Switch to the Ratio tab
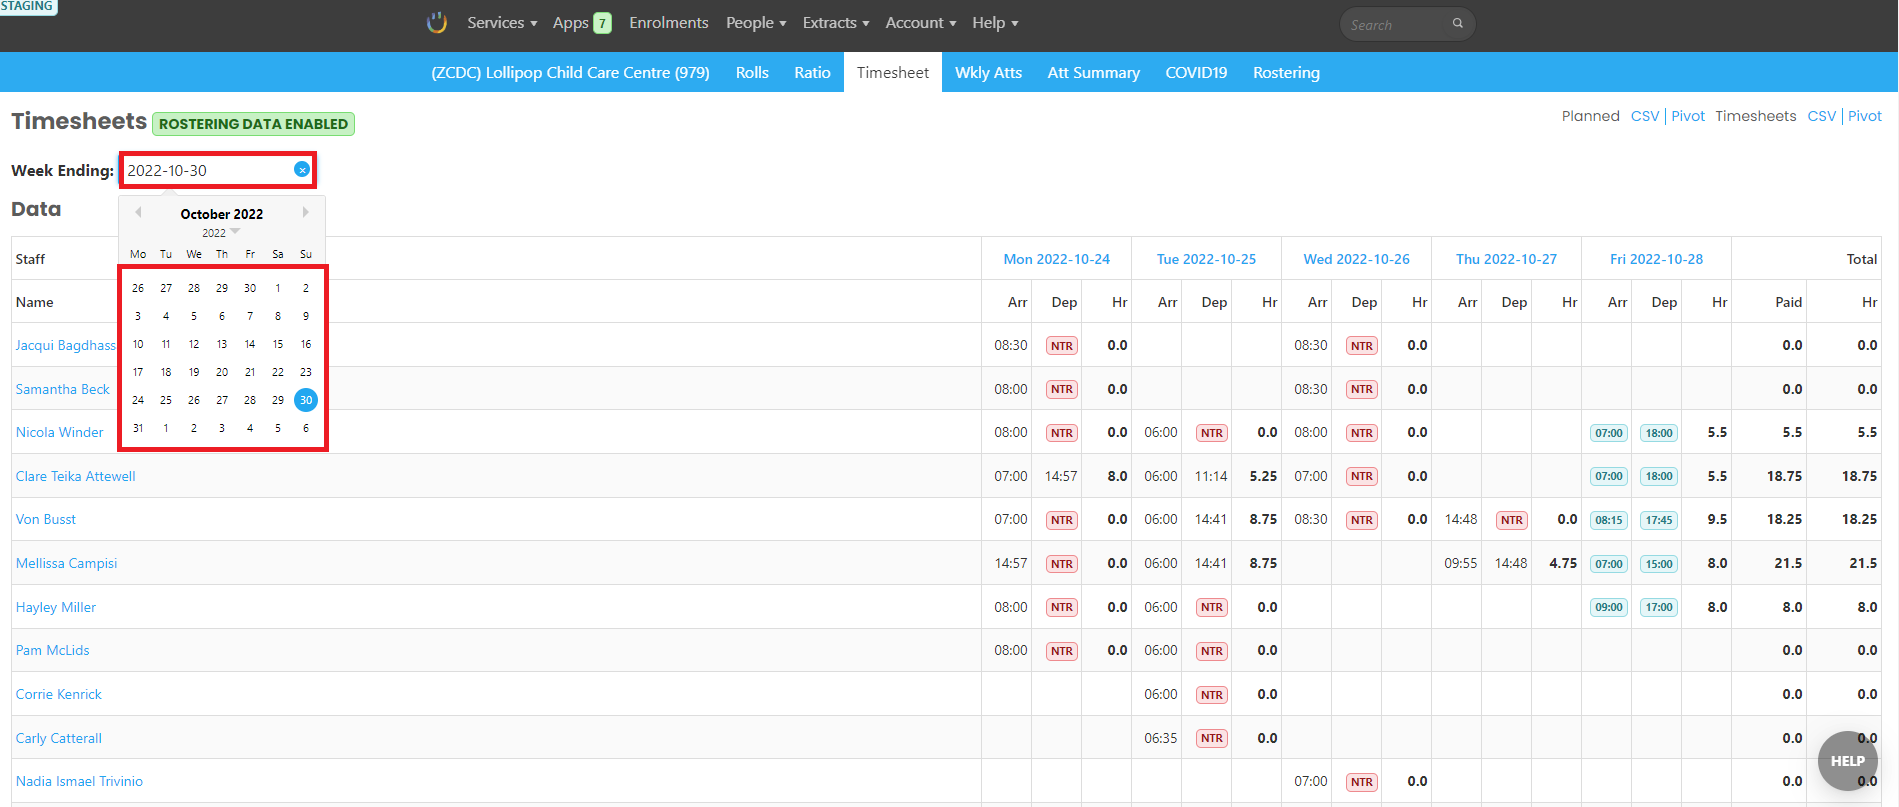1899x807 pixels. tap(812, 72)
